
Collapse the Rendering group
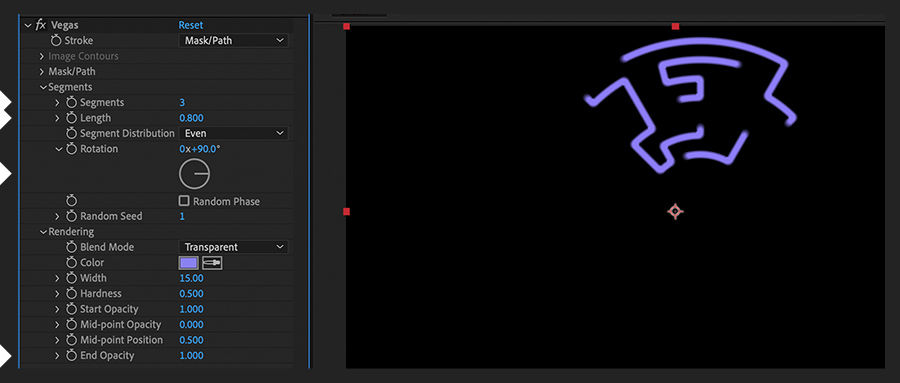coord(43,232)
